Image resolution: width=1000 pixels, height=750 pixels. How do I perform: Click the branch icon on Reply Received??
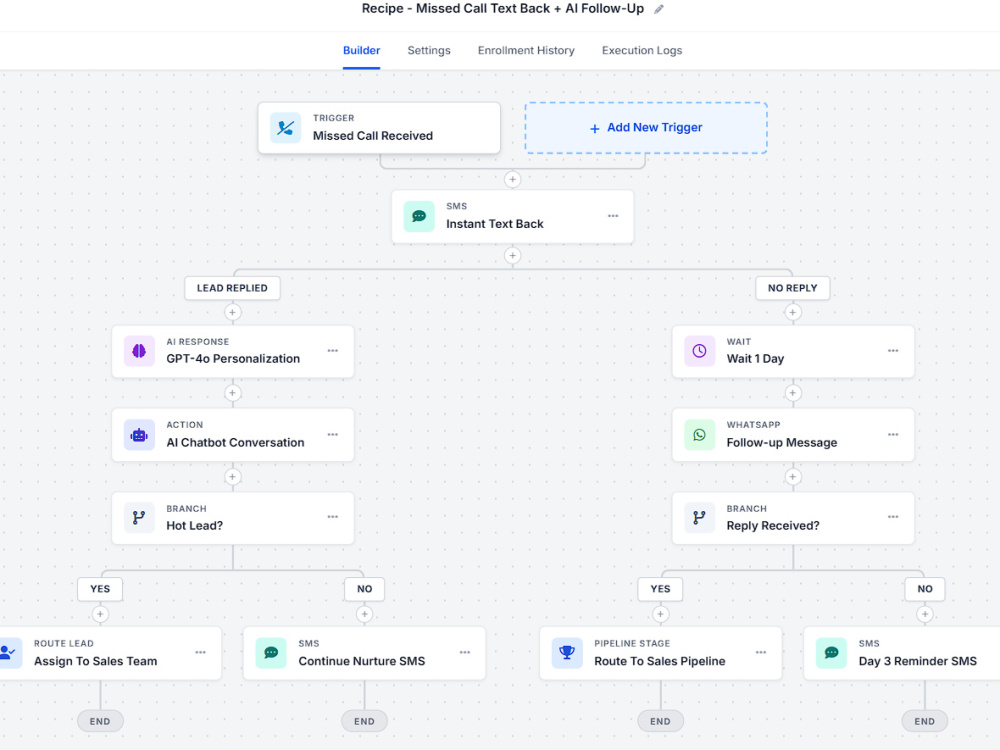(700, 517)
